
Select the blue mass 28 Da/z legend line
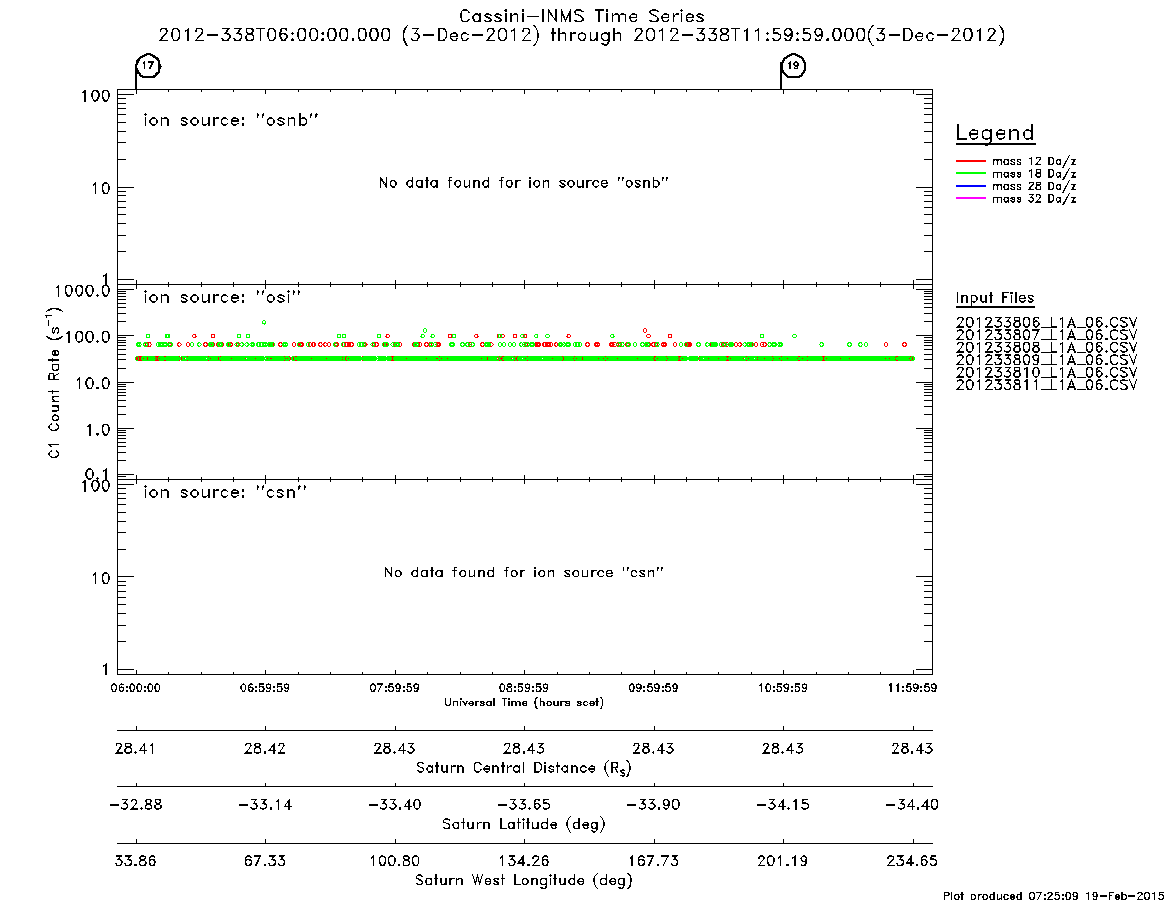click(970, 186)
